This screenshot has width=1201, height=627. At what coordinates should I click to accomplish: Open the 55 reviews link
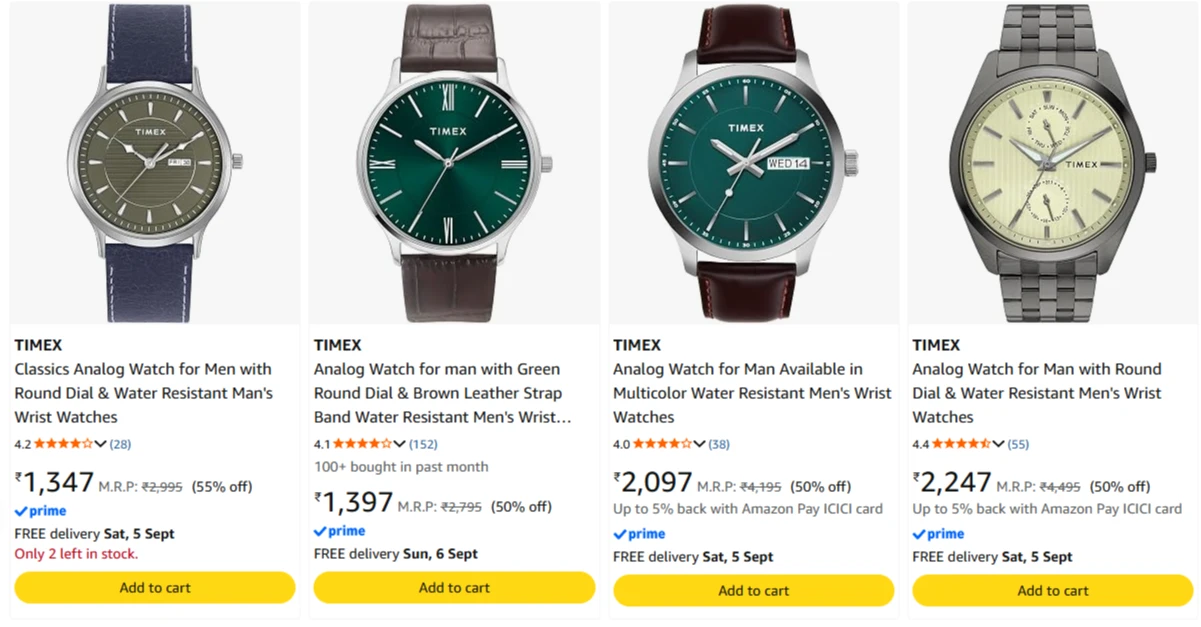[x=1018, y=444]
